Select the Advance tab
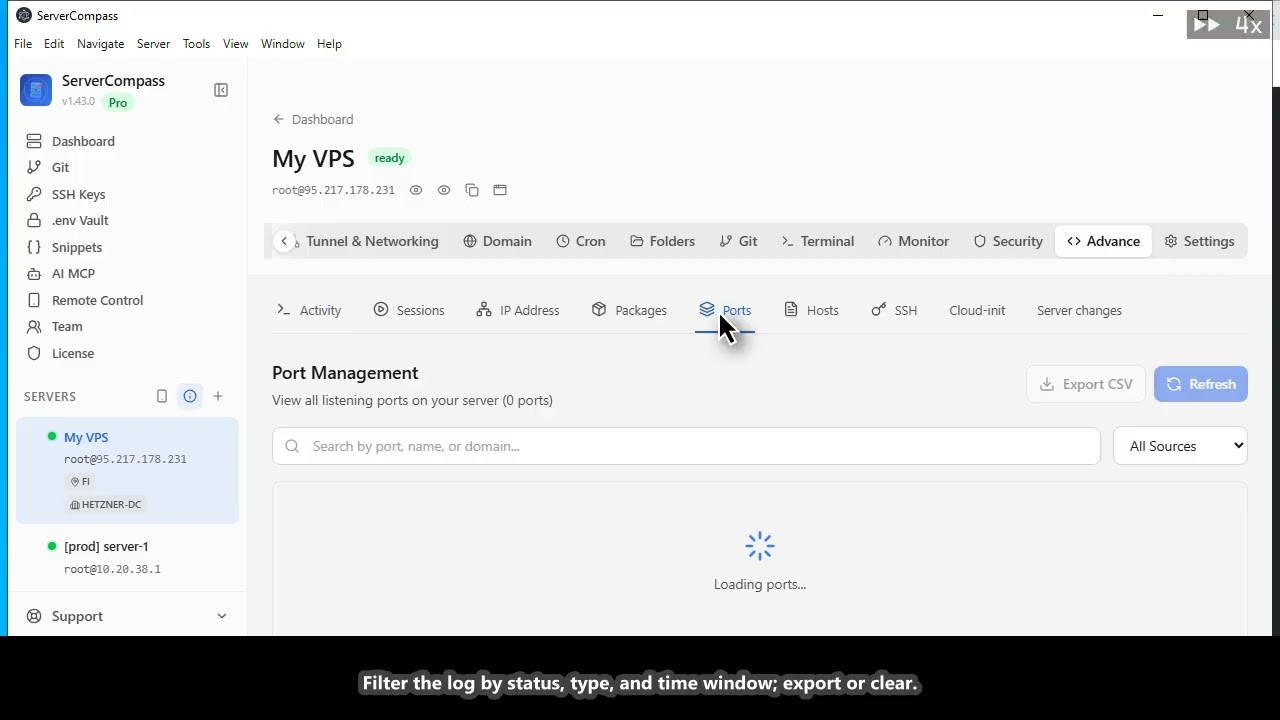 (x=1103, y=241)
